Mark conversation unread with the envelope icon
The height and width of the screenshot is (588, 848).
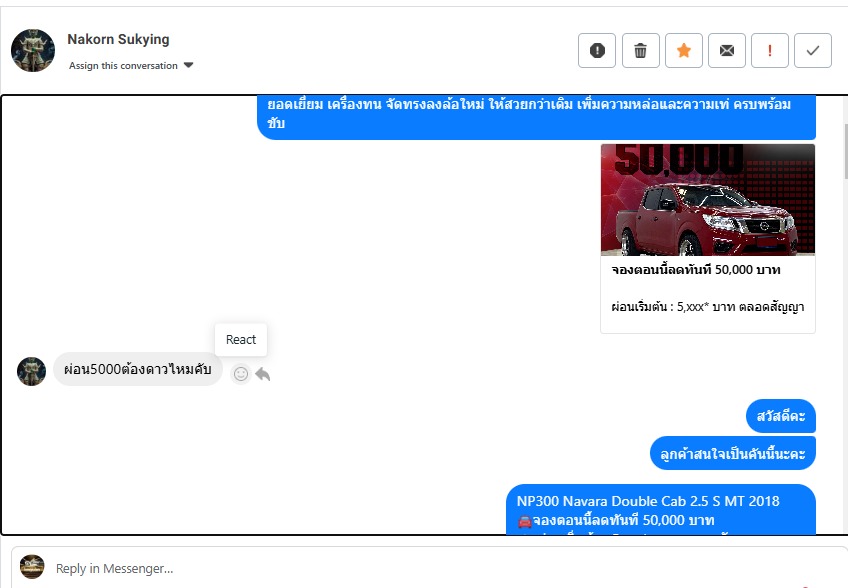[727, 50]
